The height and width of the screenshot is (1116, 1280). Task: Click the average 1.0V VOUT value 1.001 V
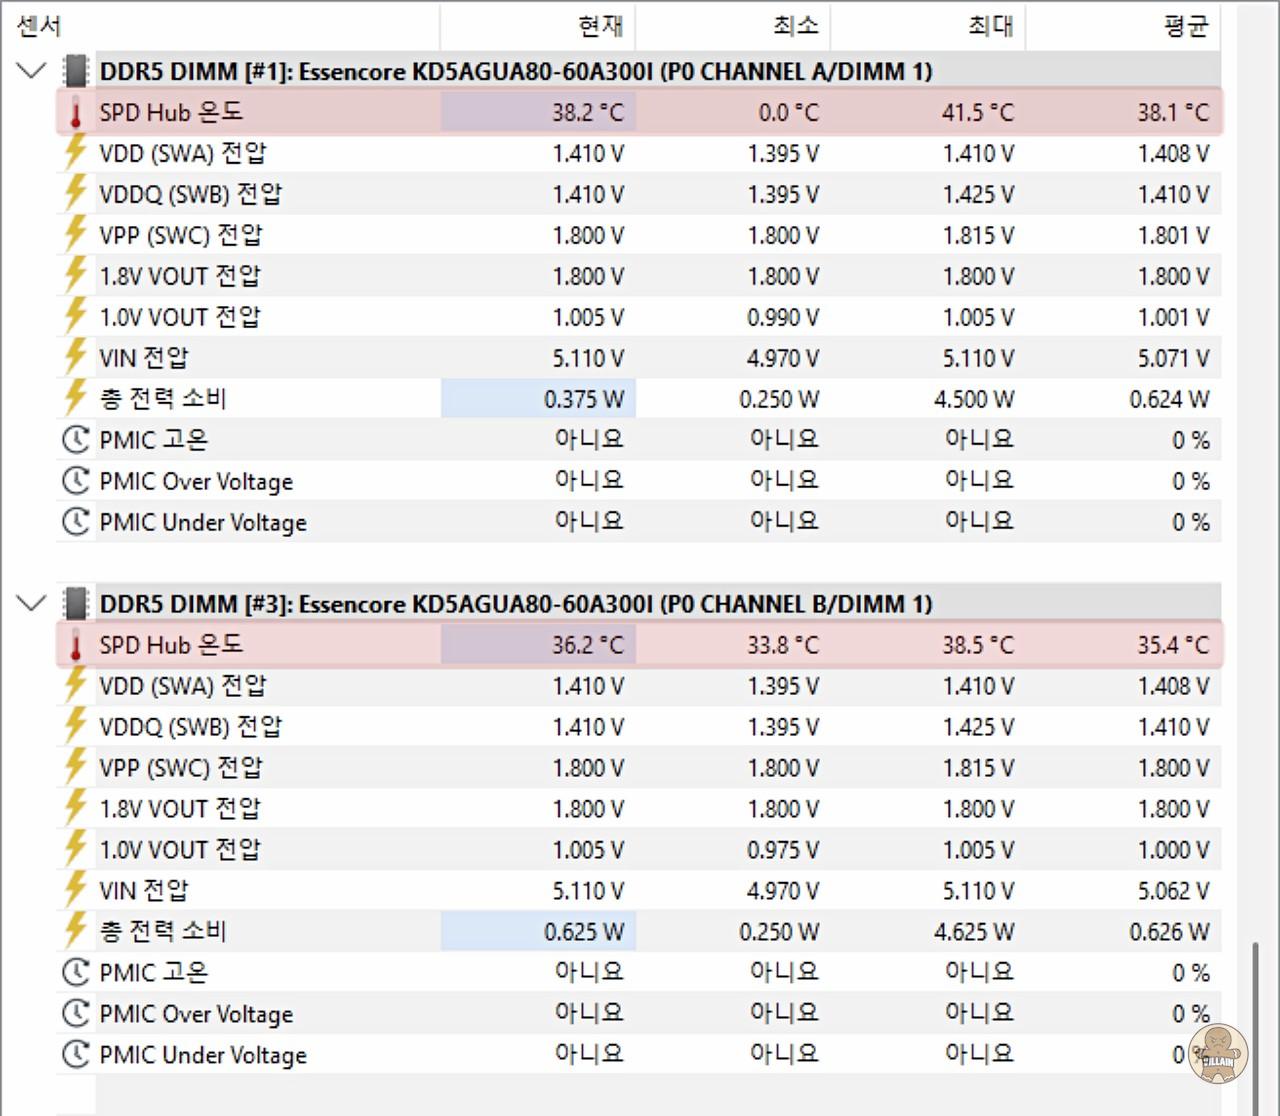[1174, 317]
